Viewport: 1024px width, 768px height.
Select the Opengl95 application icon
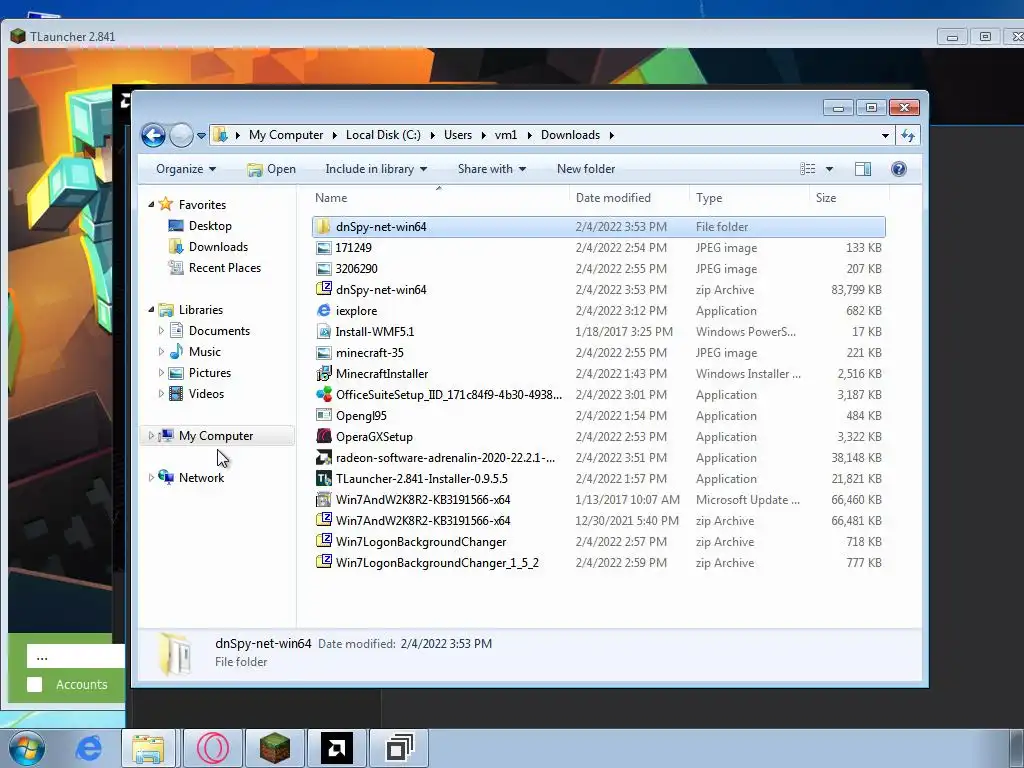click(x=323, y=415)
